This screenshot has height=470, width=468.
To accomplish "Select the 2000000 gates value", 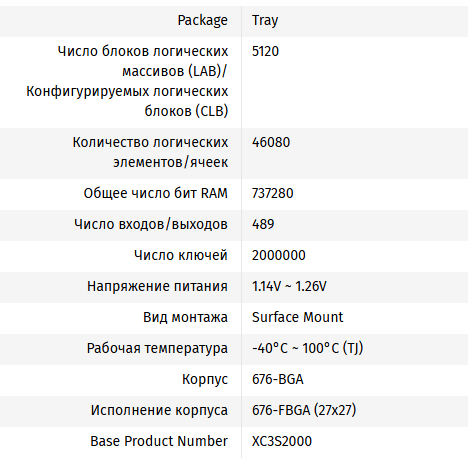I will click(279, 255).
